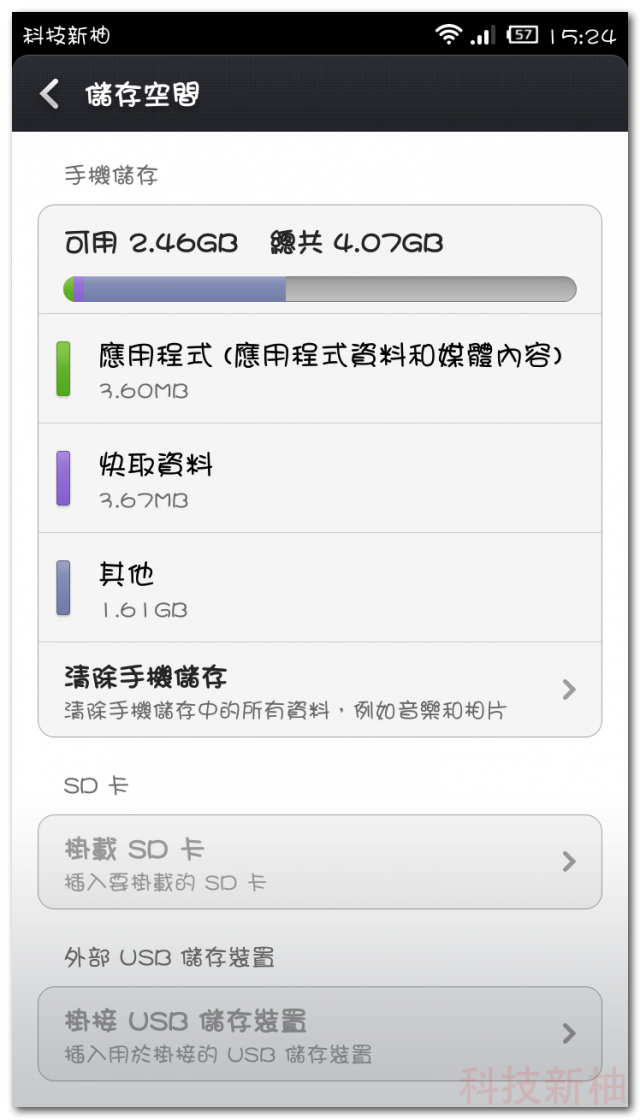
Task: Open chevron next to 清除手機儲存
Action: click(569, 689)
